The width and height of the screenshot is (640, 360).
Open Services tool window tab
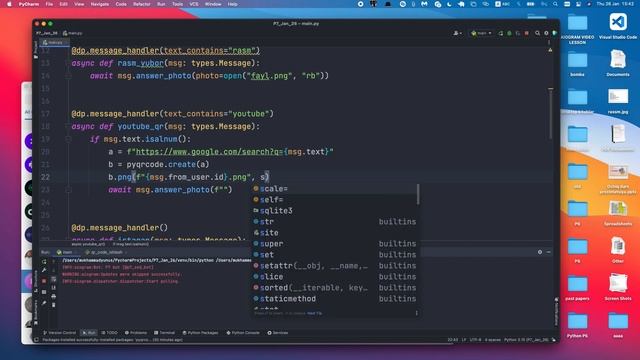278,333
